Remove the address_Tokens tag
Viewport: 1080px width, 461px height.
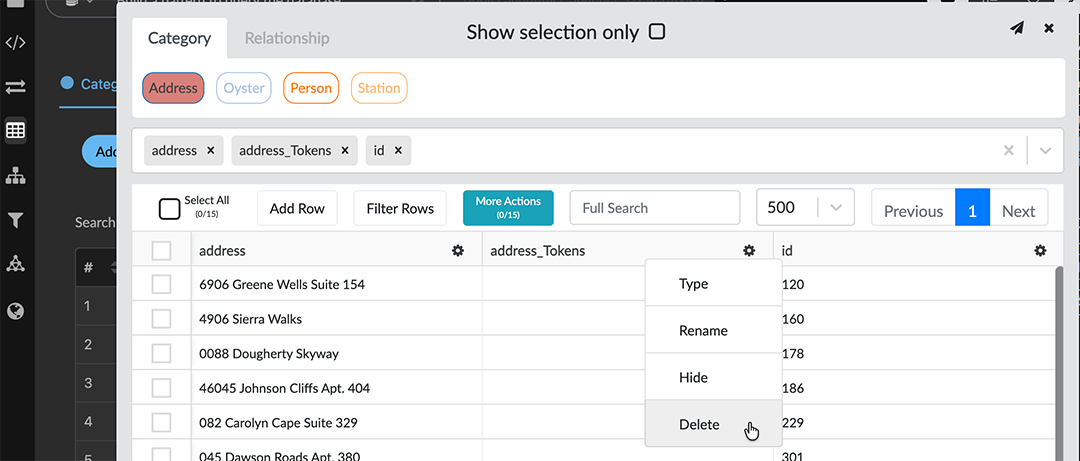tap(344, 150)
